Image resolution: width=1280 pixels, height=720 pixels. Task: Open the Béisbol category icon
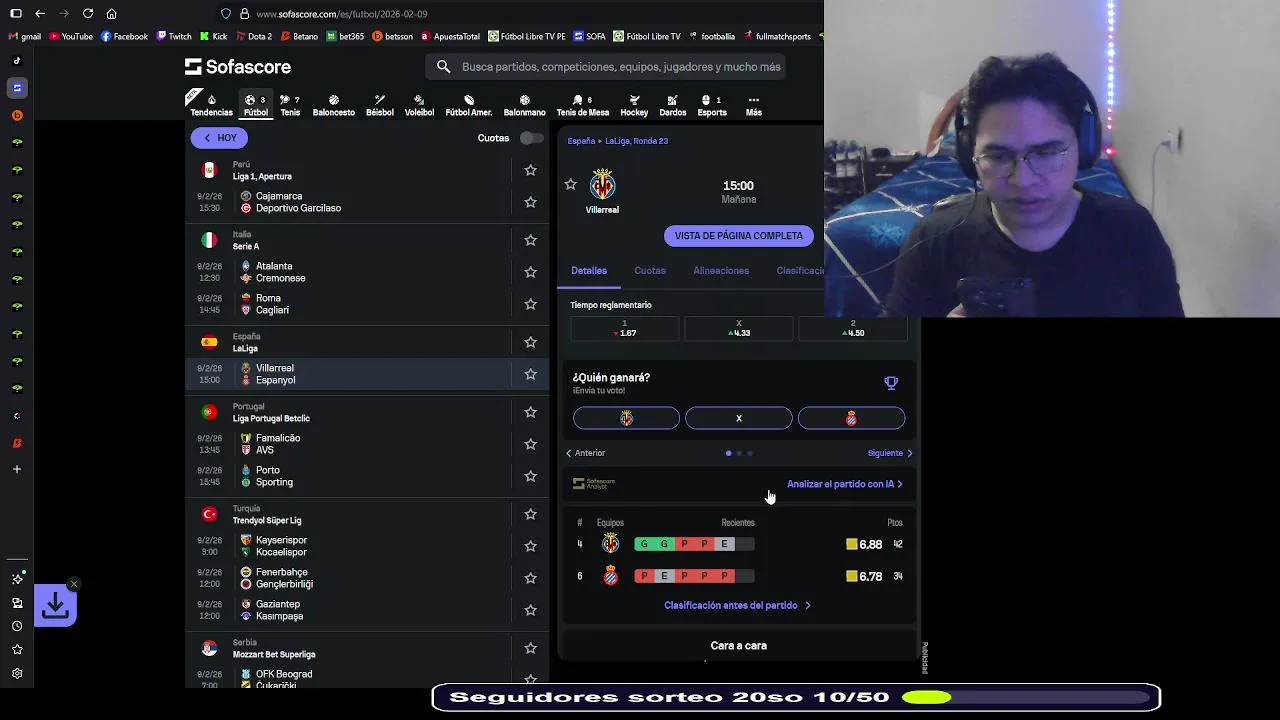pyautogui.click(x=380, y=105)
